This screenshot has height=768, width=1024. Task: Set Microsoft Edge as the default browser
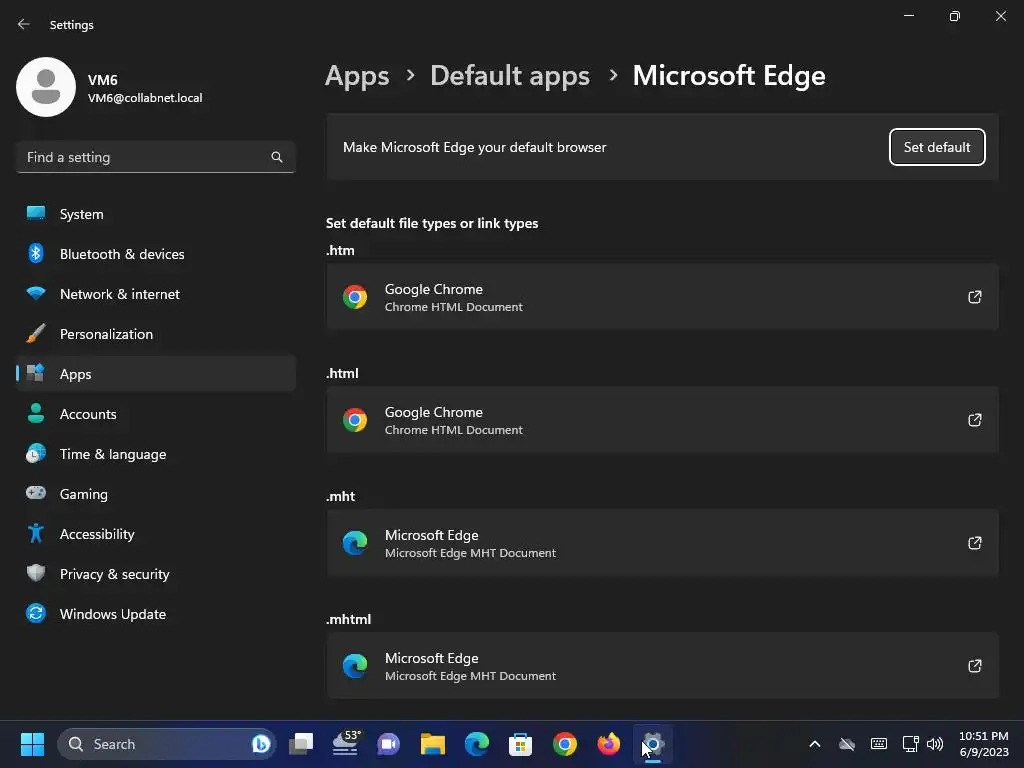tap(937, 147)
